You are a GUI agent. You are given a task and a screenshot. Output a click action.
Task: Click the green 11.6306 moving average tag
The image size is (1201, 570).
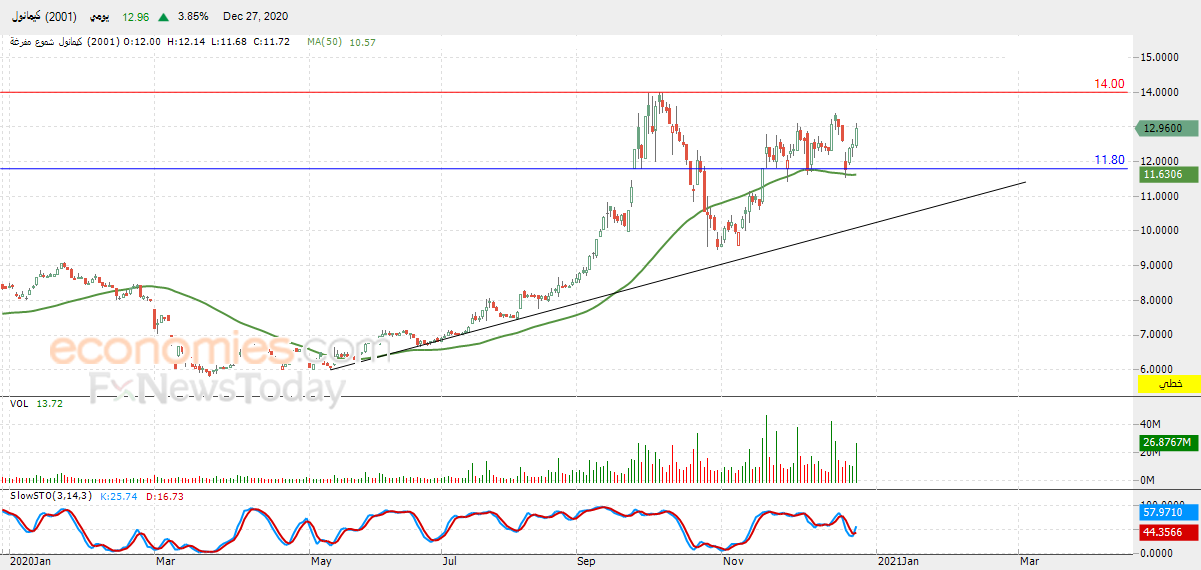1163,174
